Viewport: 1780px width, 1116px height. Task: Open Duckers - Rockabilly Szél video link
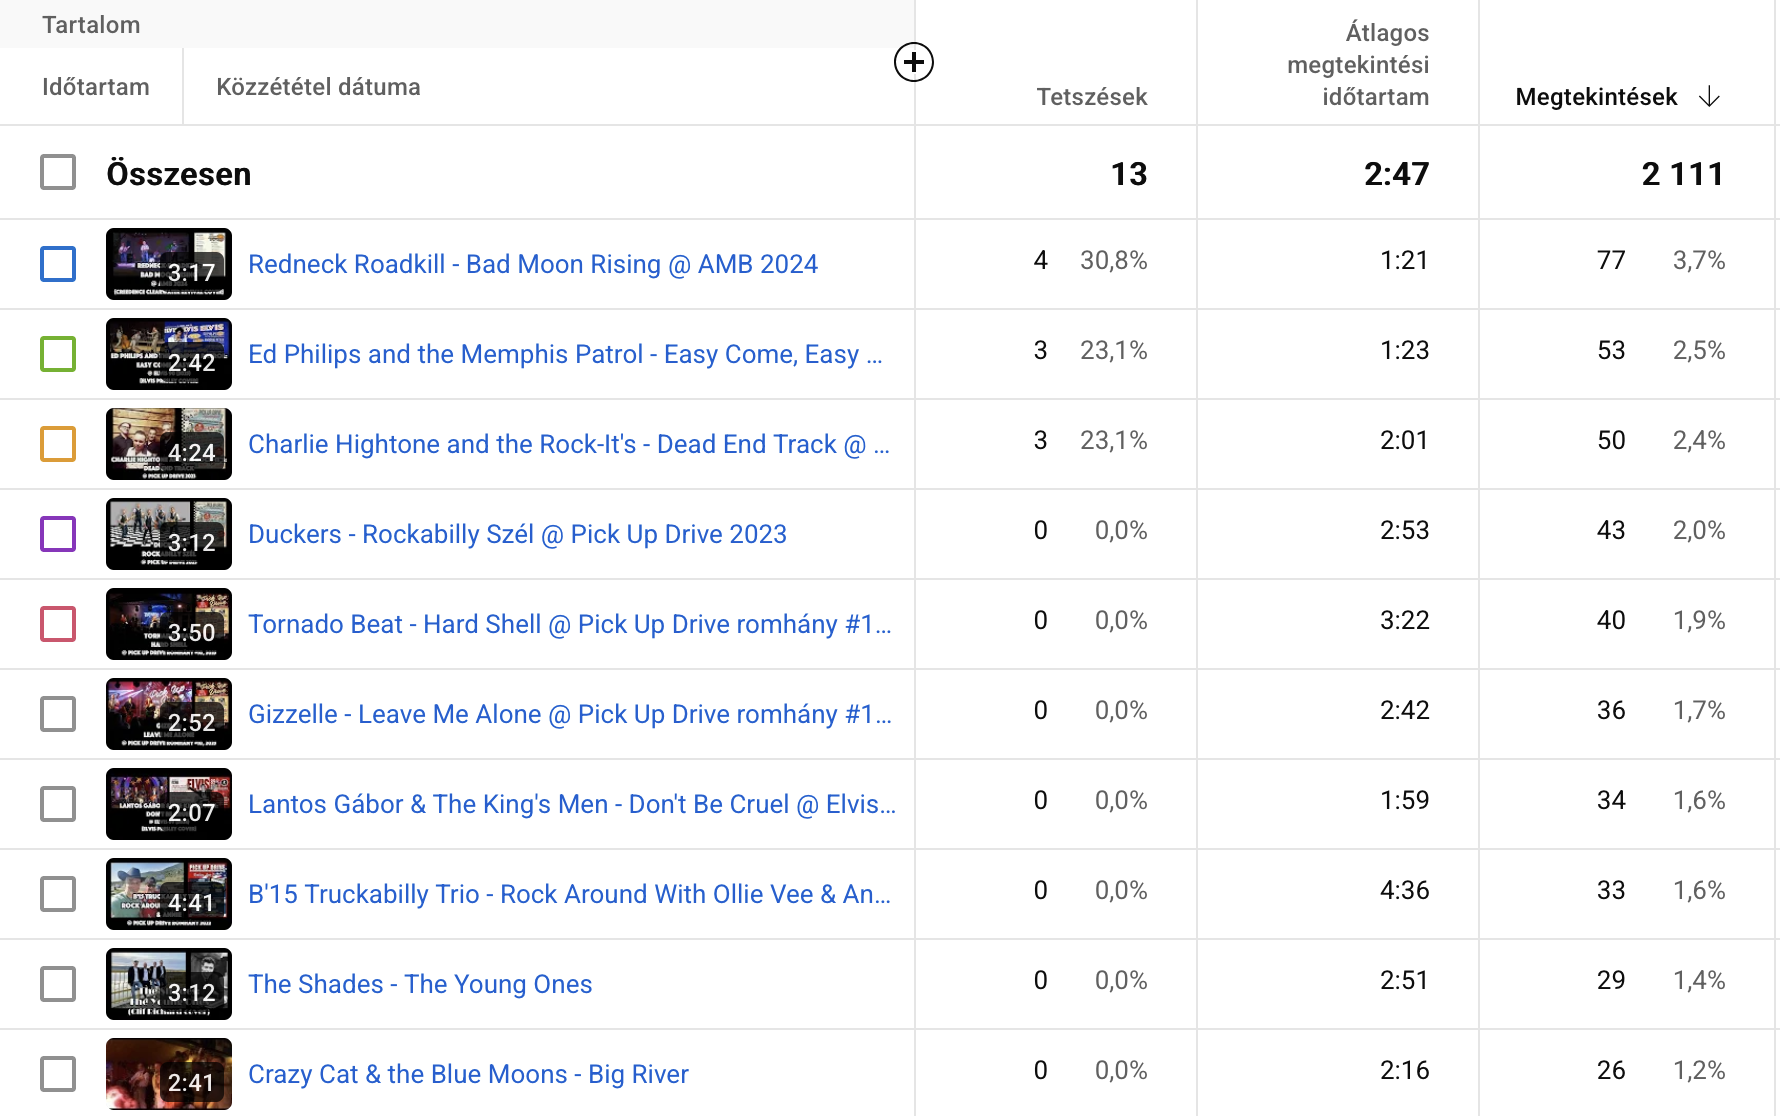point(517,534)
